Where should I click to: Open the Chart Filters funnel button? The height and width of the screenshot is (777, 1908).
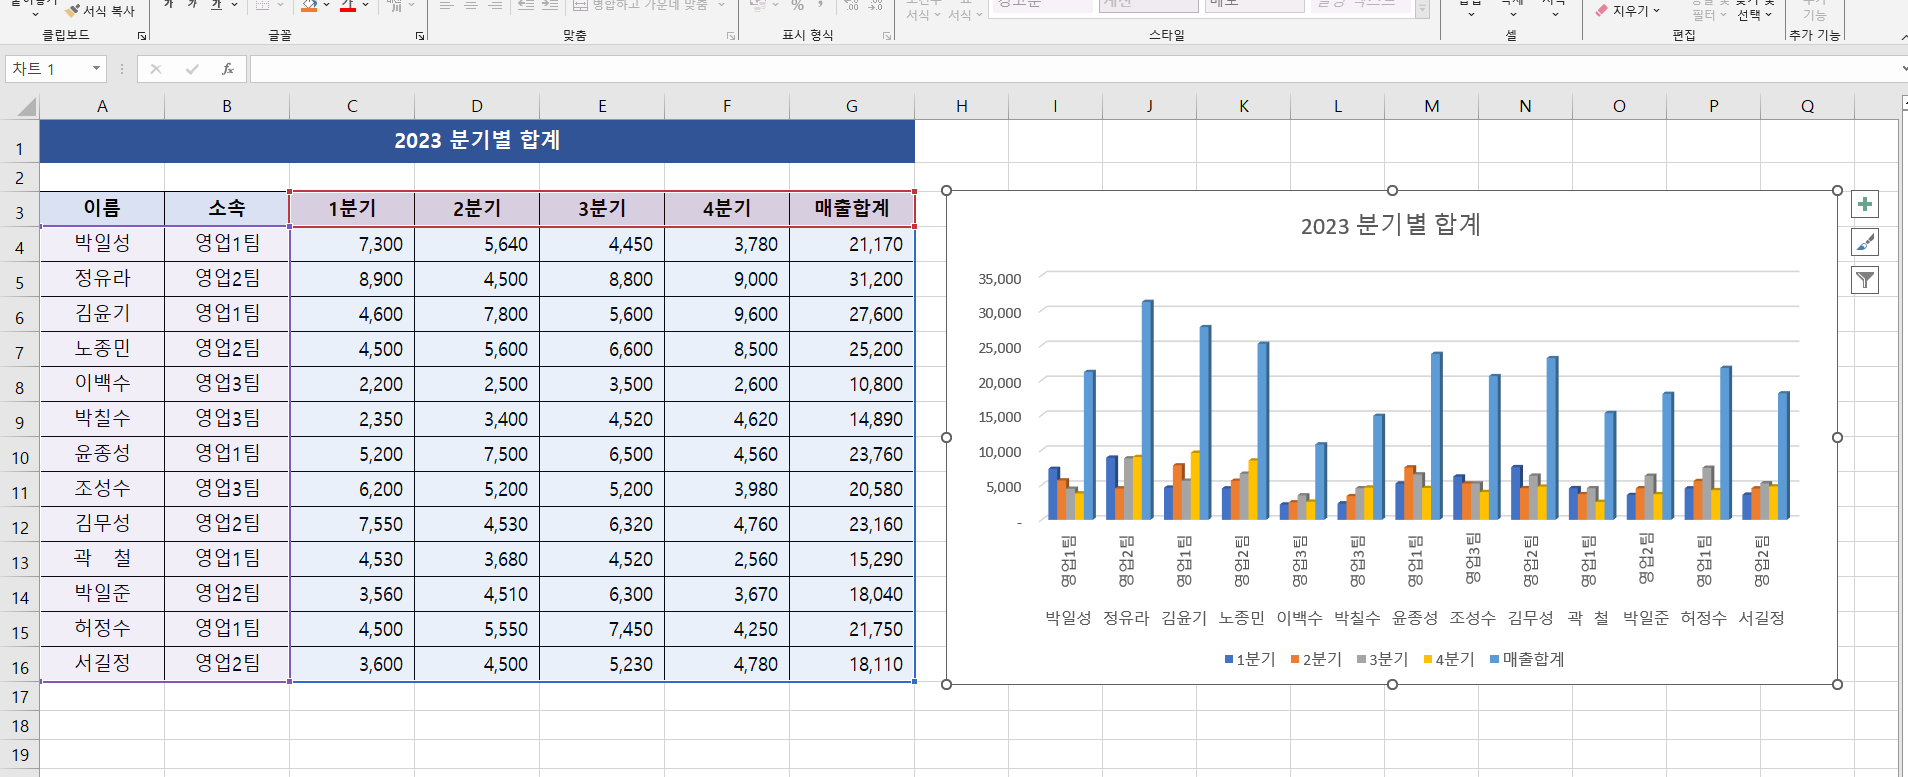pyautogui.click(x=1865, y=280)
